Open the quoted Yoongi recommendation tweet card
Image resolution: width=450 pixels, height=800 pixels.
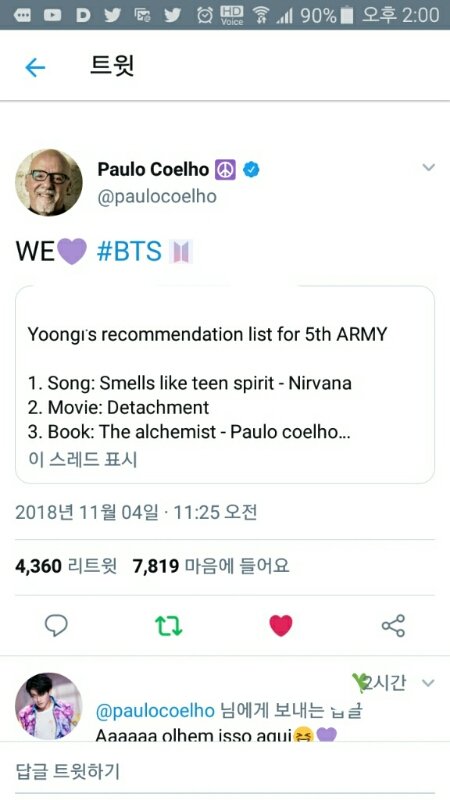225,384
